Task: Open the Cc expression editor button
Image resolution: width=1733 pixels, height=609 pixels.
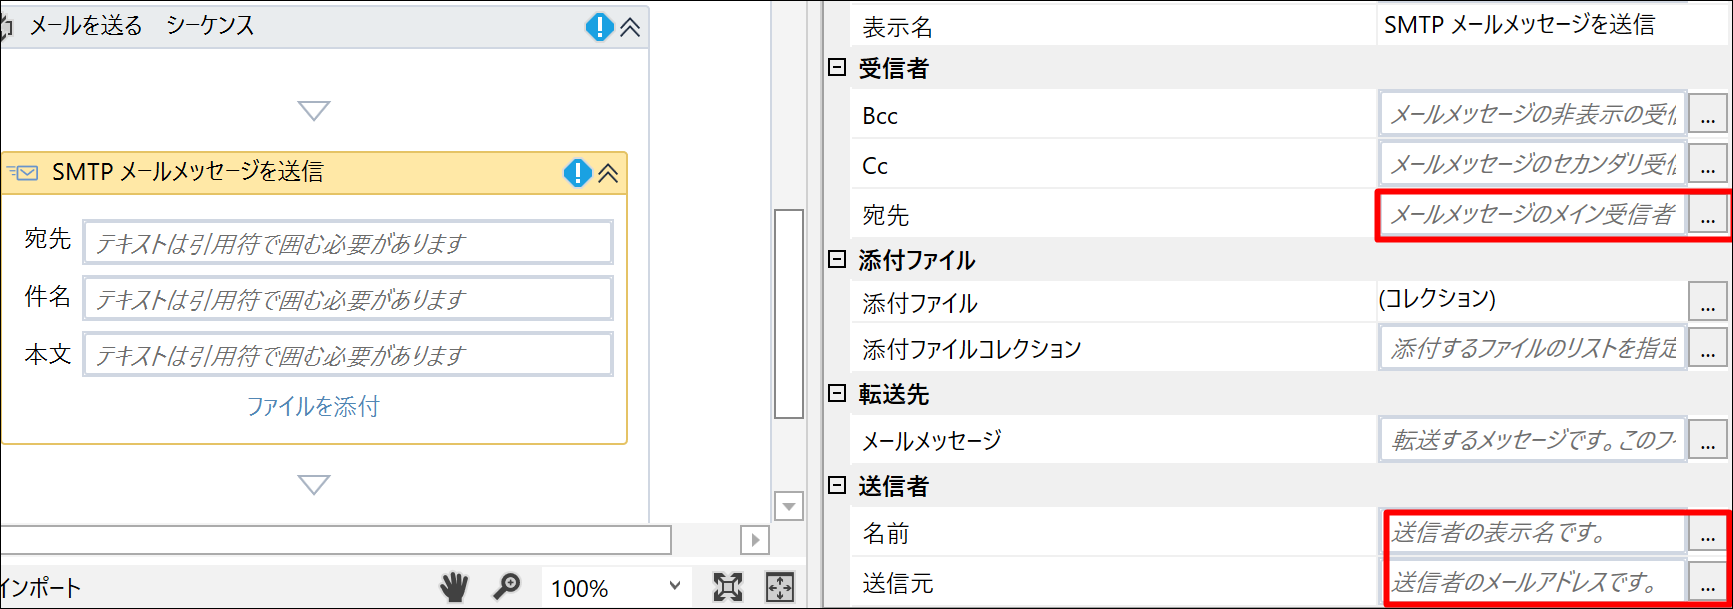Action: [1708, 163]
